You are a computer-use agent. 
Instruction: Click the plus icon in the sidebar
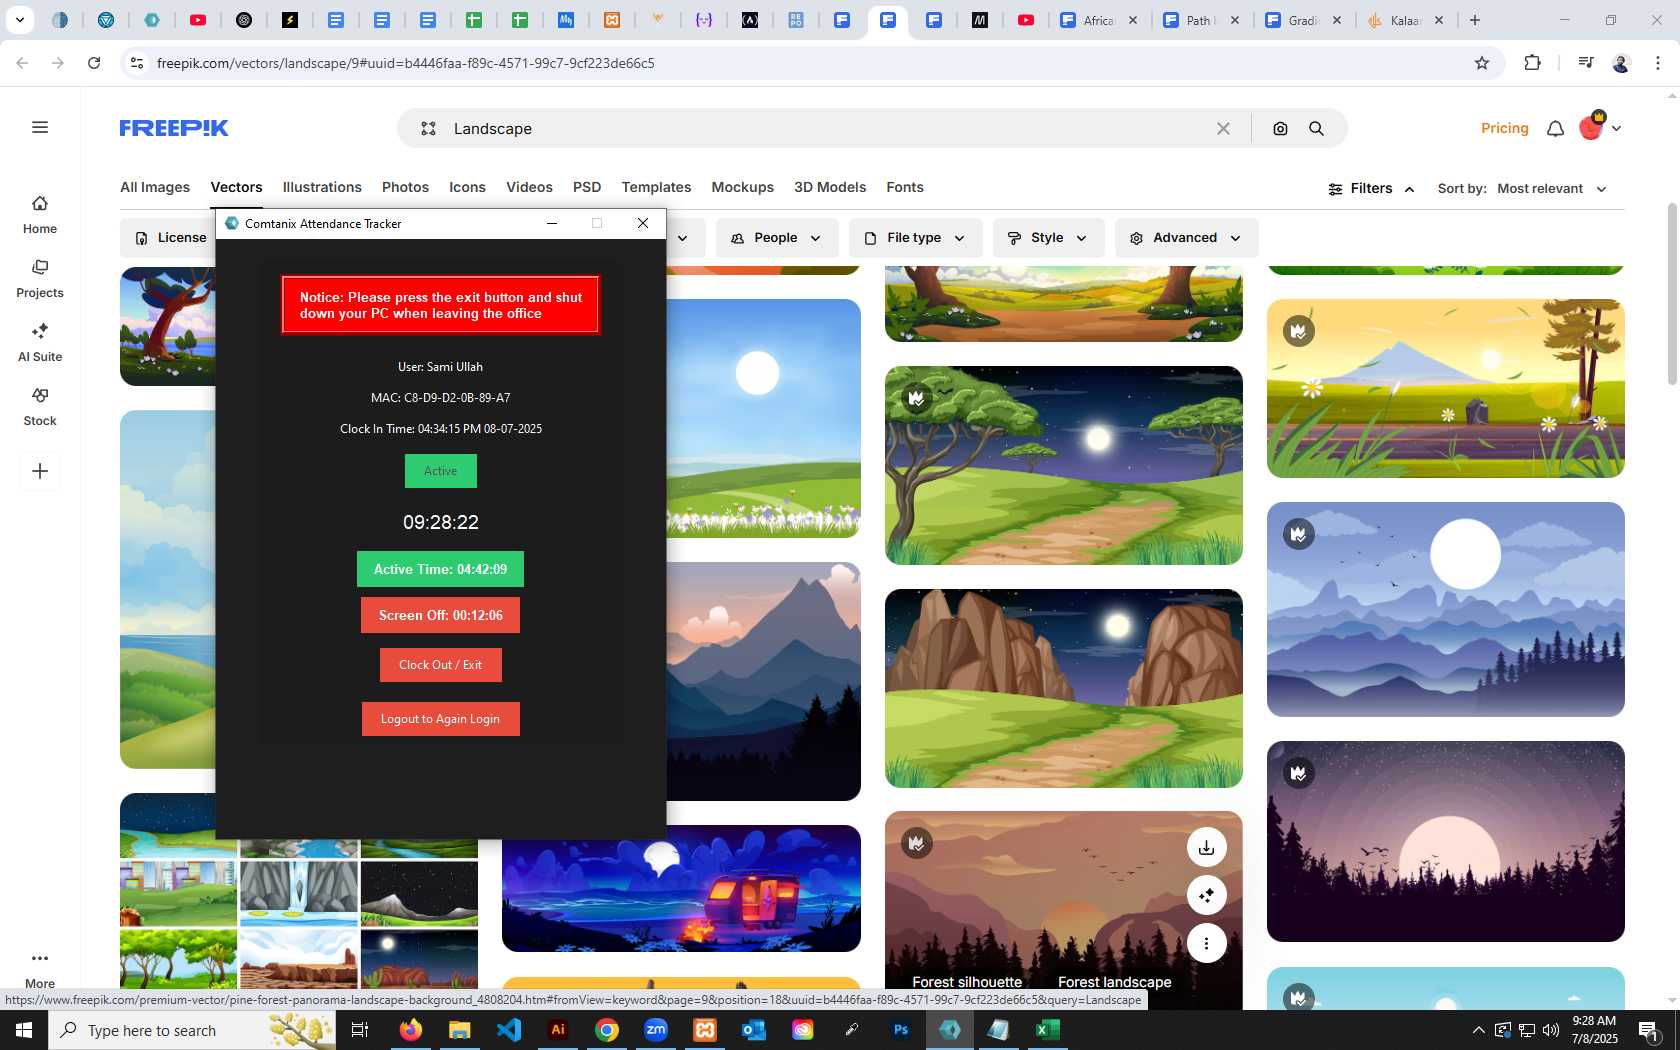pos(40,471)
